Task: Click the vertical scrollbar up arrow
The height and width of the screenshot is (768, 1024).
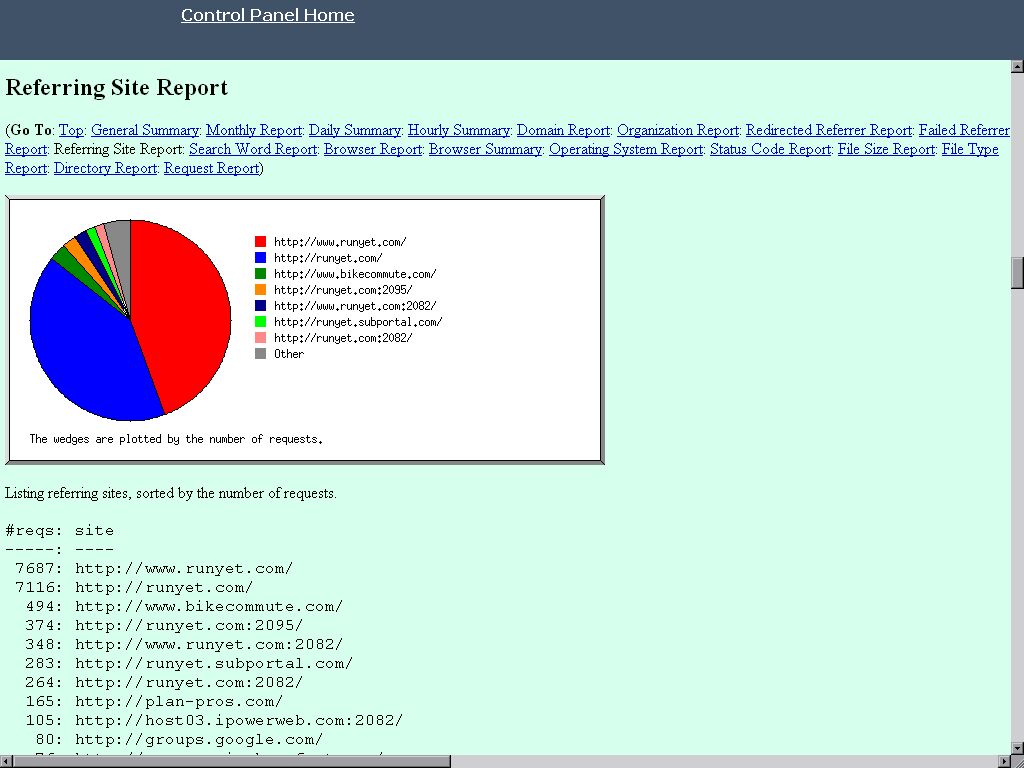Action: (1017, 67)
